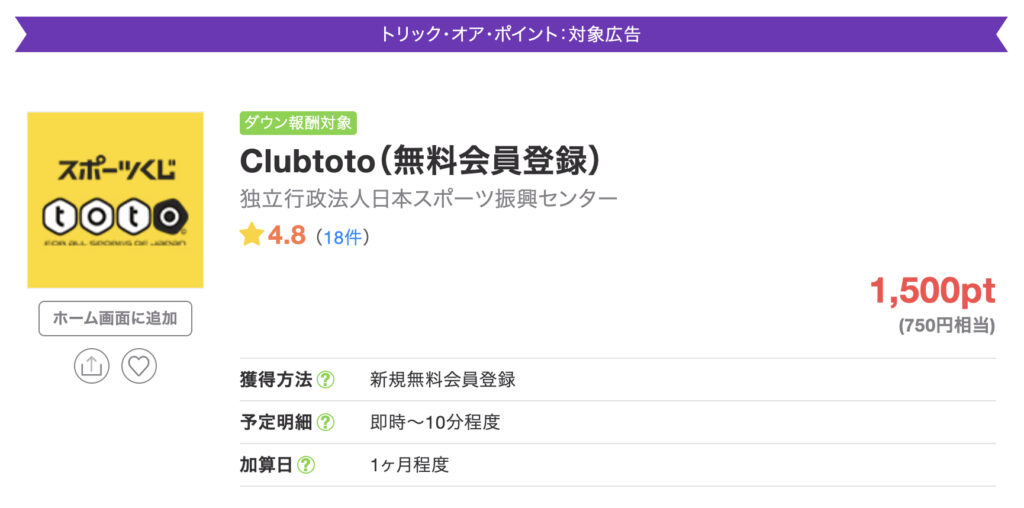Click the Clubtoto（無料会員登録） title
Viewport: 1024px width, 508px height.
[x=420, y=160]
